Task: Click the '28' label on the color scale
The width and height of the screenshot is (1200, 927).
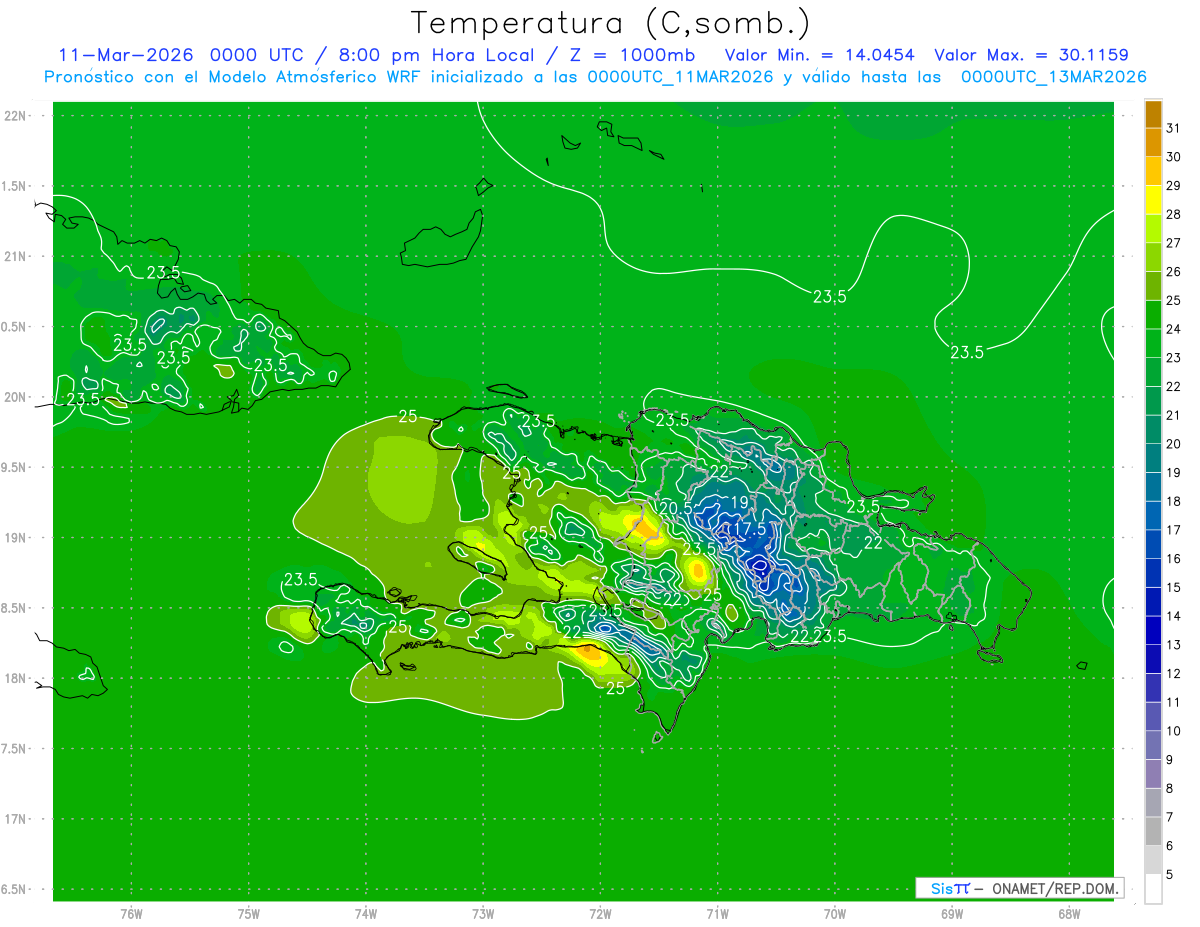Action: (1174, 214)
